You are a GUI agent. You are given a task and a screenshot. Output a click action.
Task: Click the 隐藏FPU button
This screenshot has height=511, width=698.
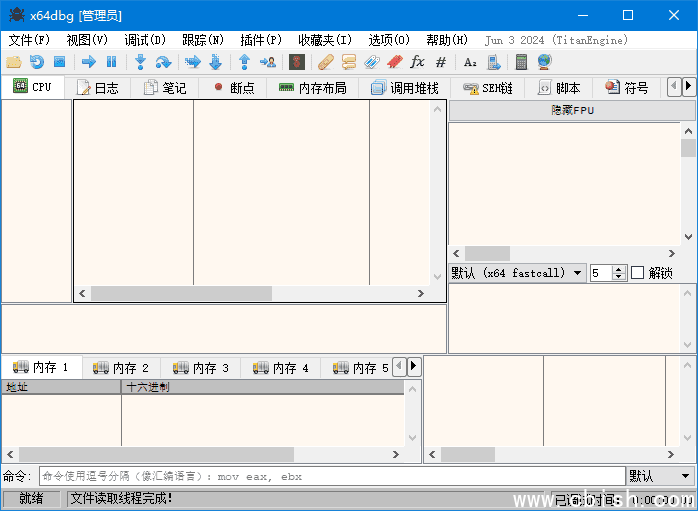(572, 110)
